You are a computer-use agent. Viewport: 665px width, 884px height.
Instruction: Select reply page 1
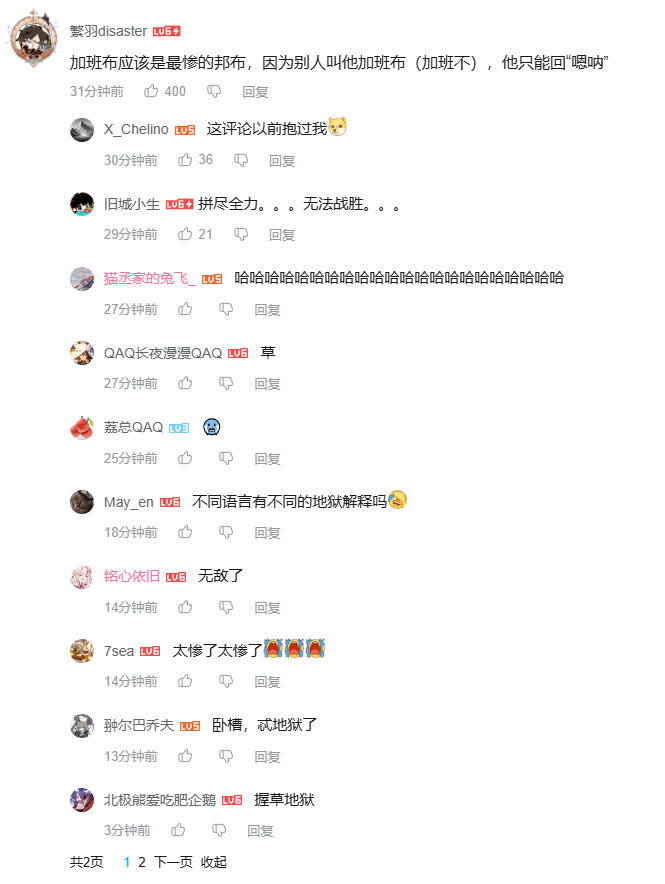(x=127, y=862)
